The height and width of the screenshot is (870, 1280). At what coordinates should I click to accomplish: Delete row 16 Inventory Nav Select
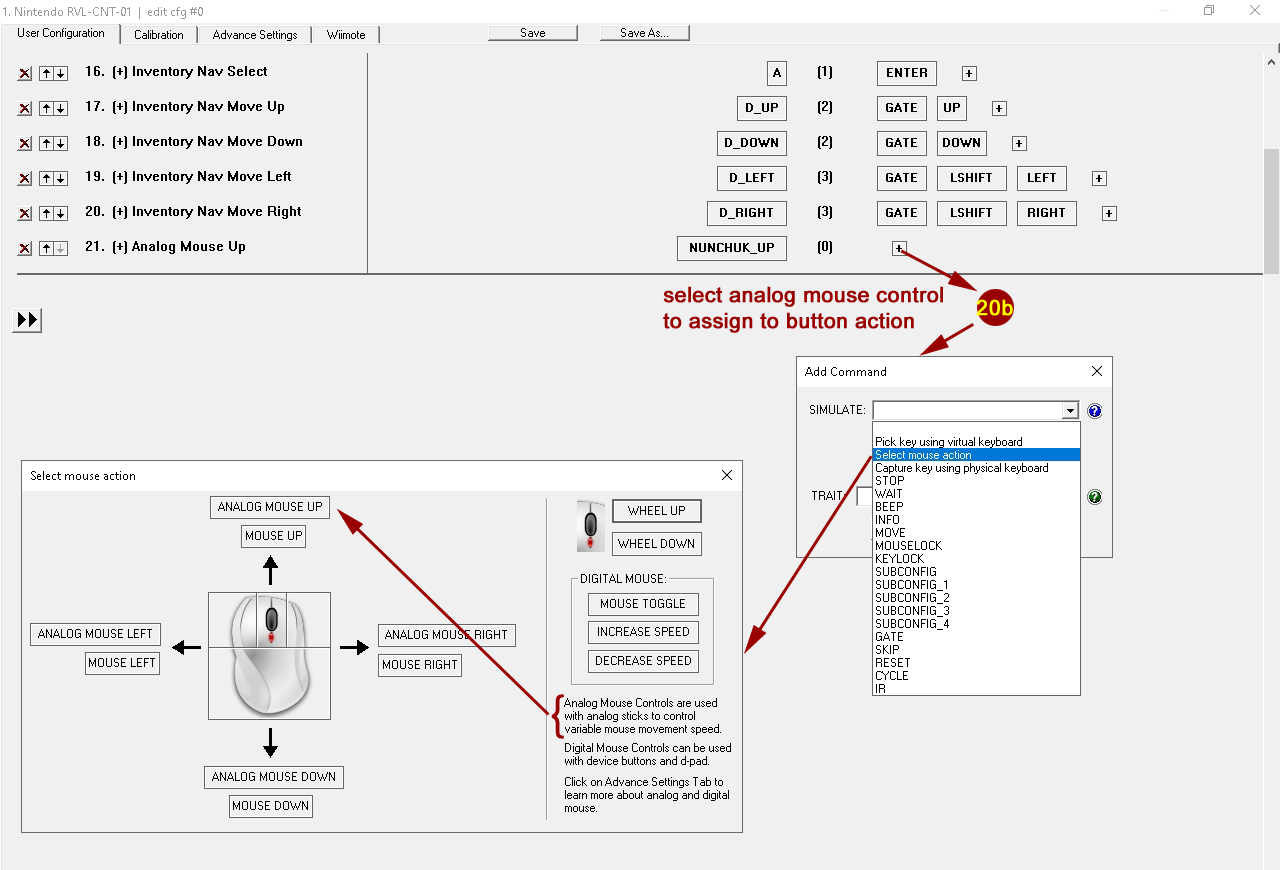(x=25, y=73)
